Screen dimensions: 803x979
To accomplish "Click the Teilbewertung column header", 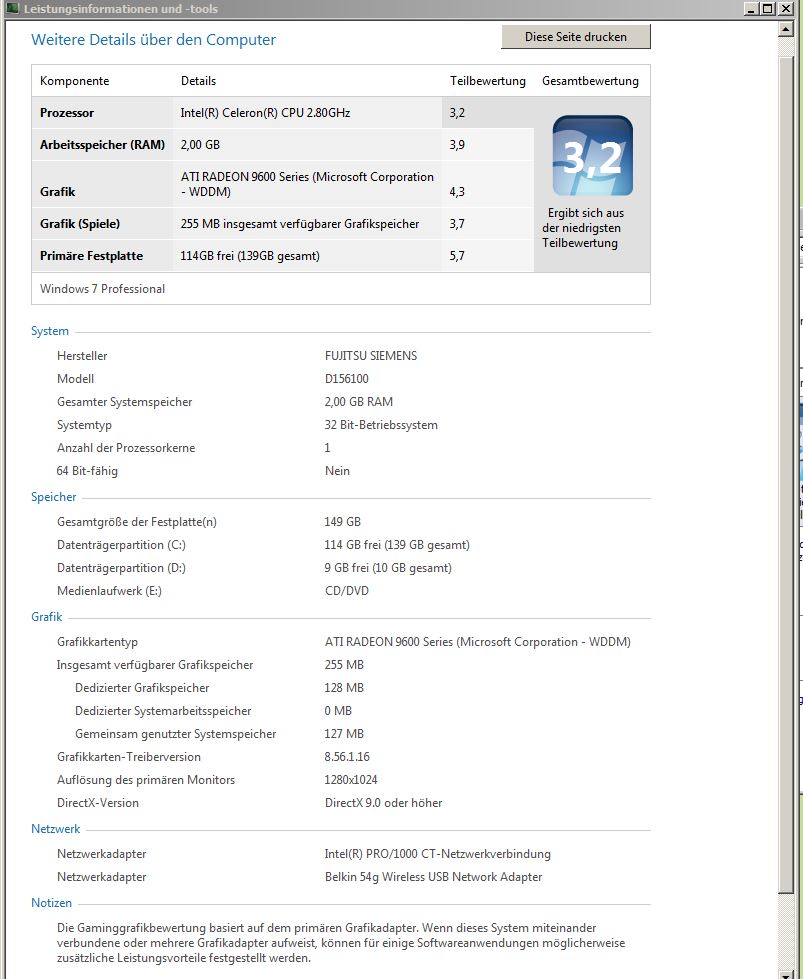I will [x=488, y=81].
